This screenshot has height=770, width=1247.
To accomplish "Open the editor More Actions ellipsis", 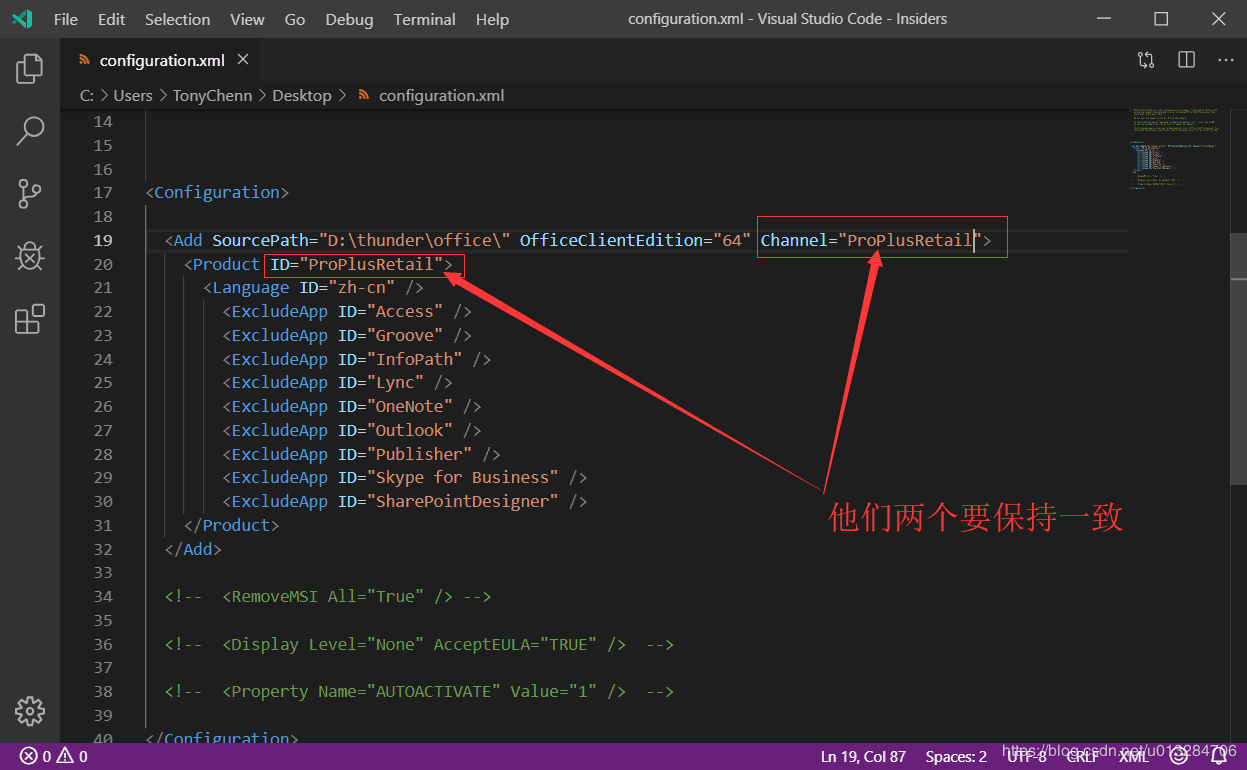I will click(x=1226, y=60).
